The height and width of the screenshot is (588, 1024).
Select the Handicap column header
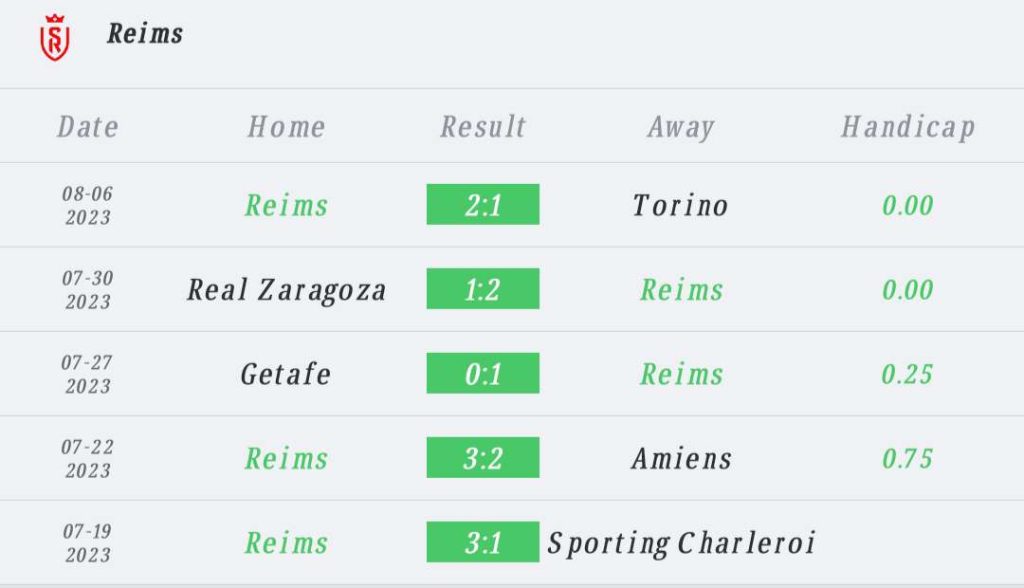coord(908,127)
